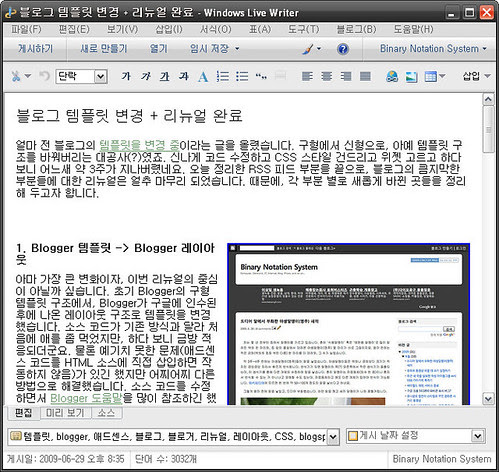Viewport: 499px width, 472px height.
Task: Insert hyperlink globe icon
Action: coord(392,77)
